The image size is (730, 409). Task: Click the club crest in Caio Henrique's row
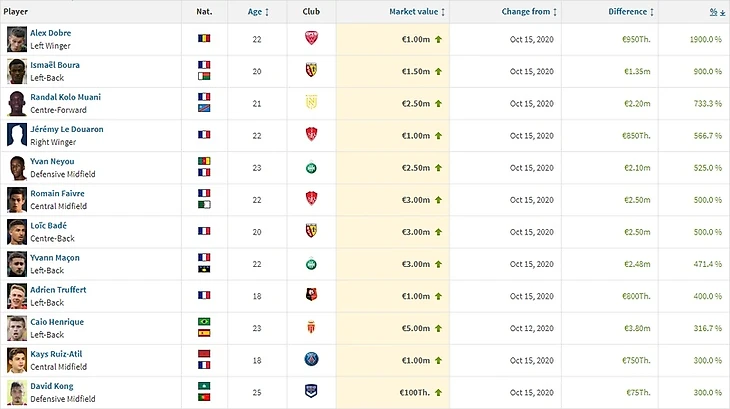311,326
